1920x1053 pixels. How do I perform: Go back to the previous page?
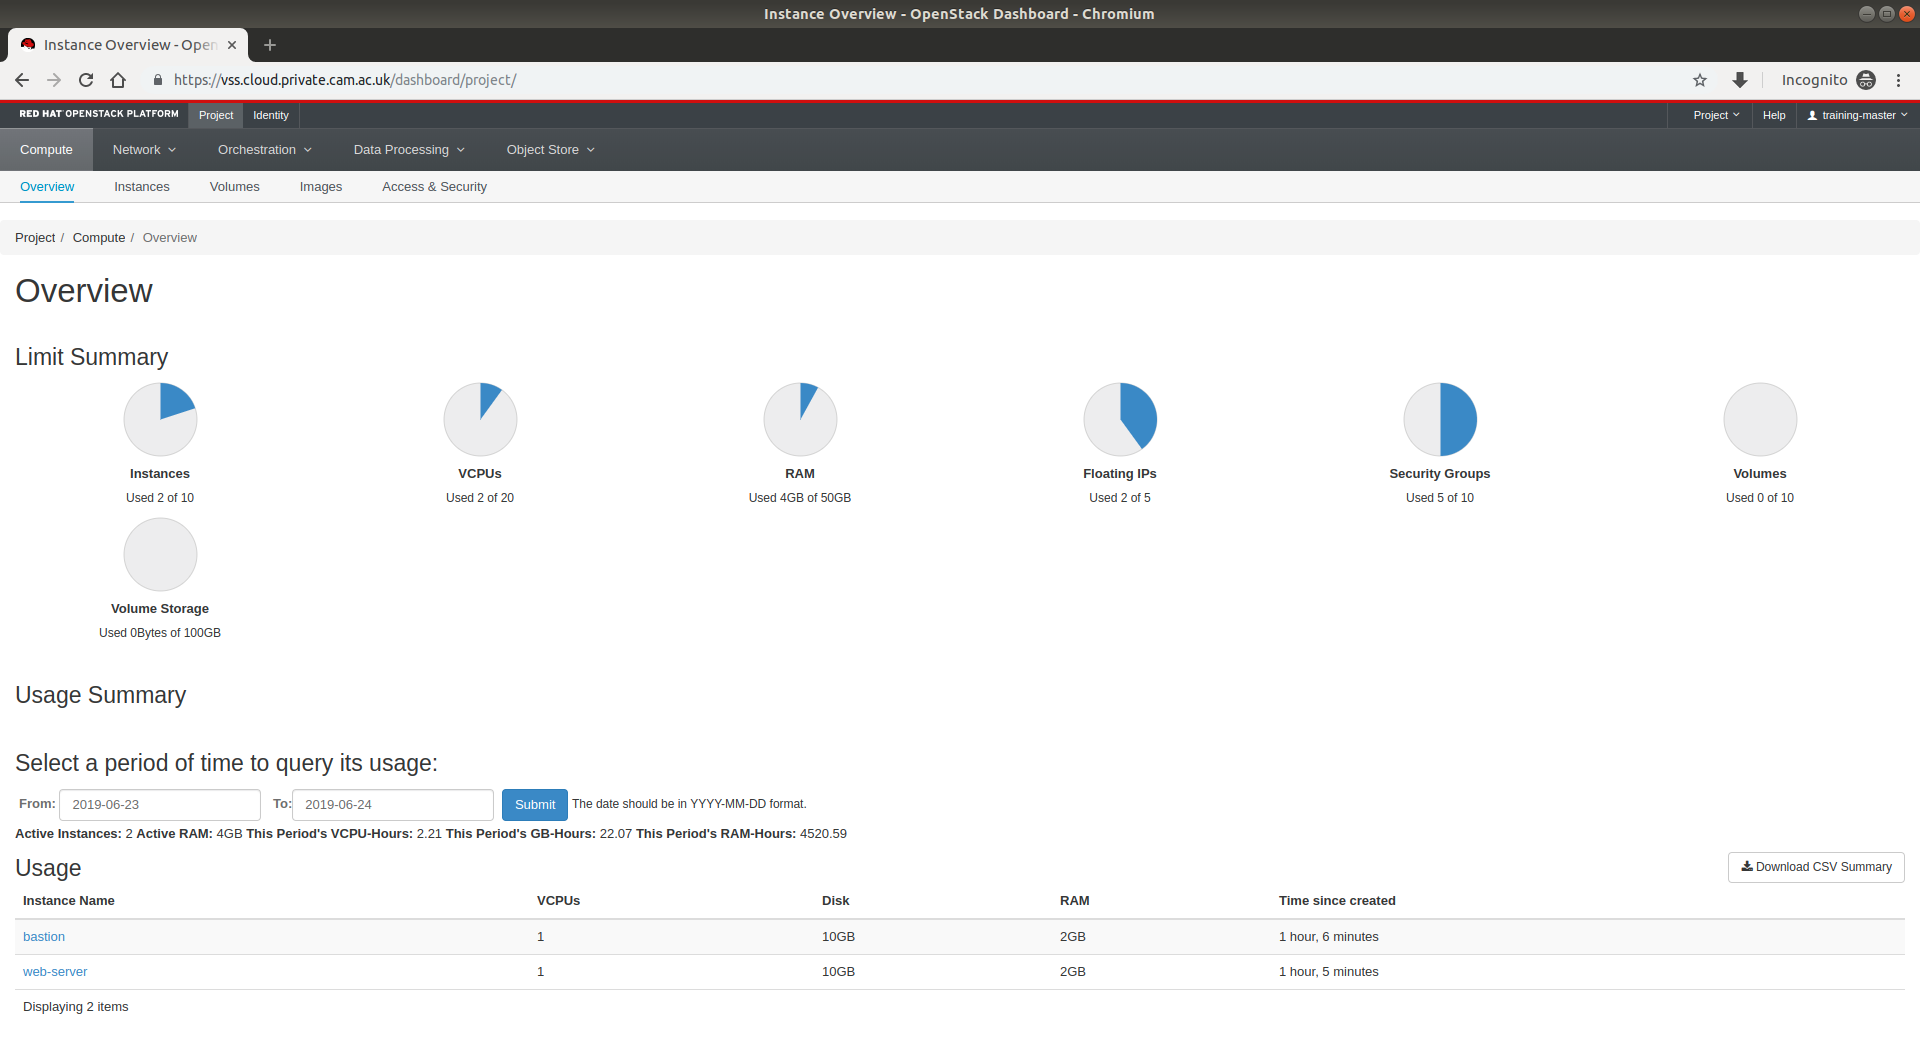(21, 80)
